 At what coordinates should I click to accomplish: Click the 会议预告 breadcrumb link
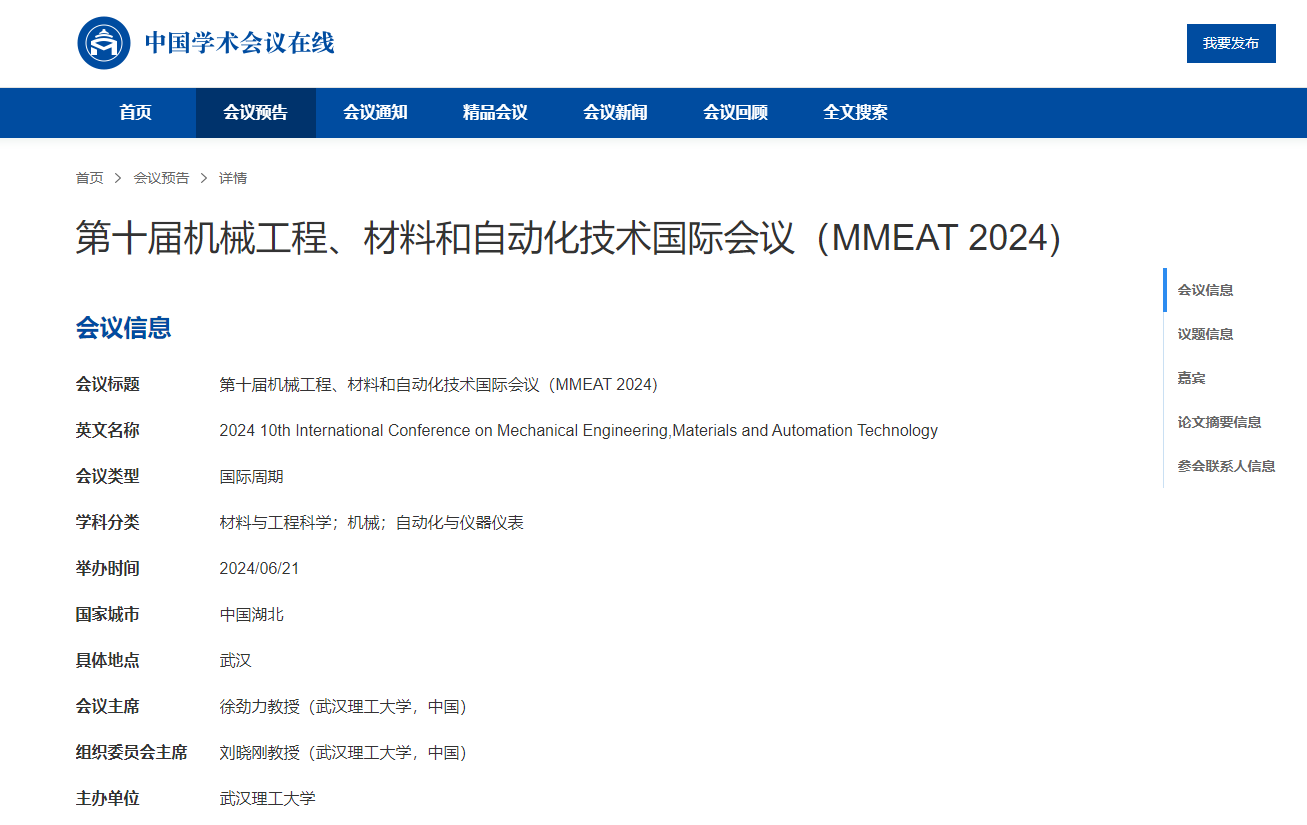click(x=161, y=178)
